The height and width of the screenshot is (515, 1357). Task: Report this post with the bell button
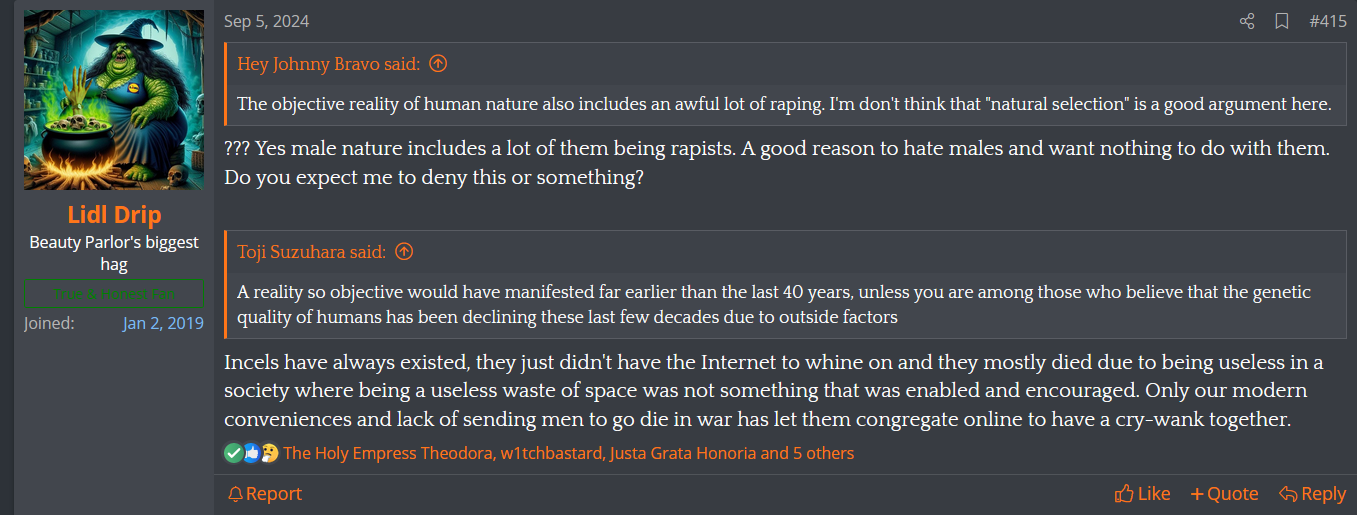(x=265, y=493)
